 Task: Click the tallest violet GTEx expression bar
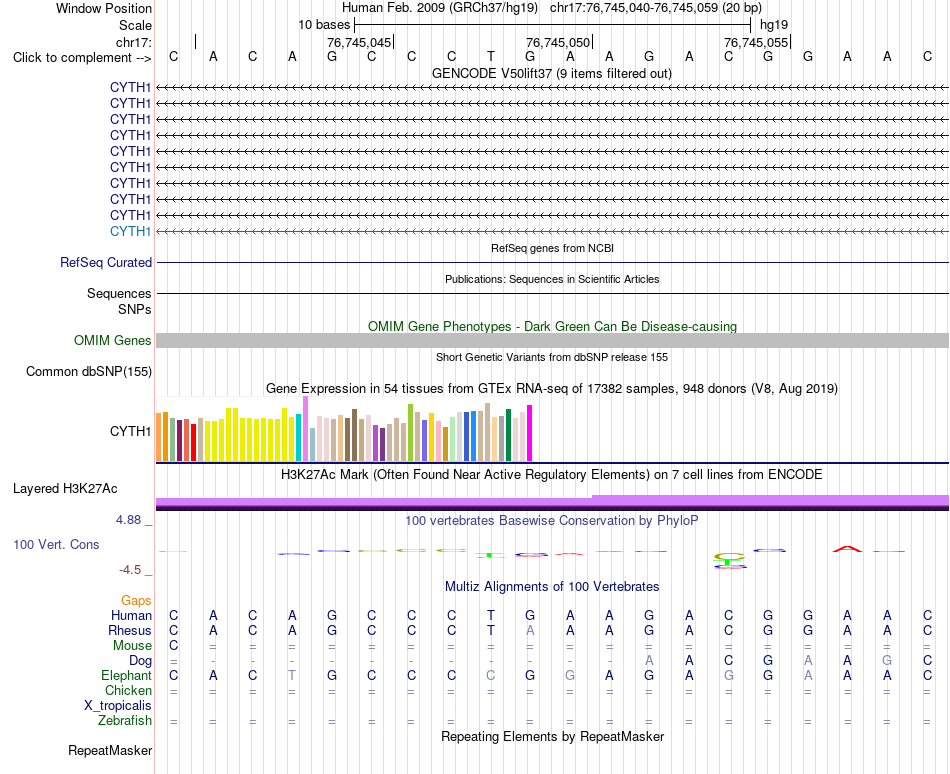pos(305,429)
